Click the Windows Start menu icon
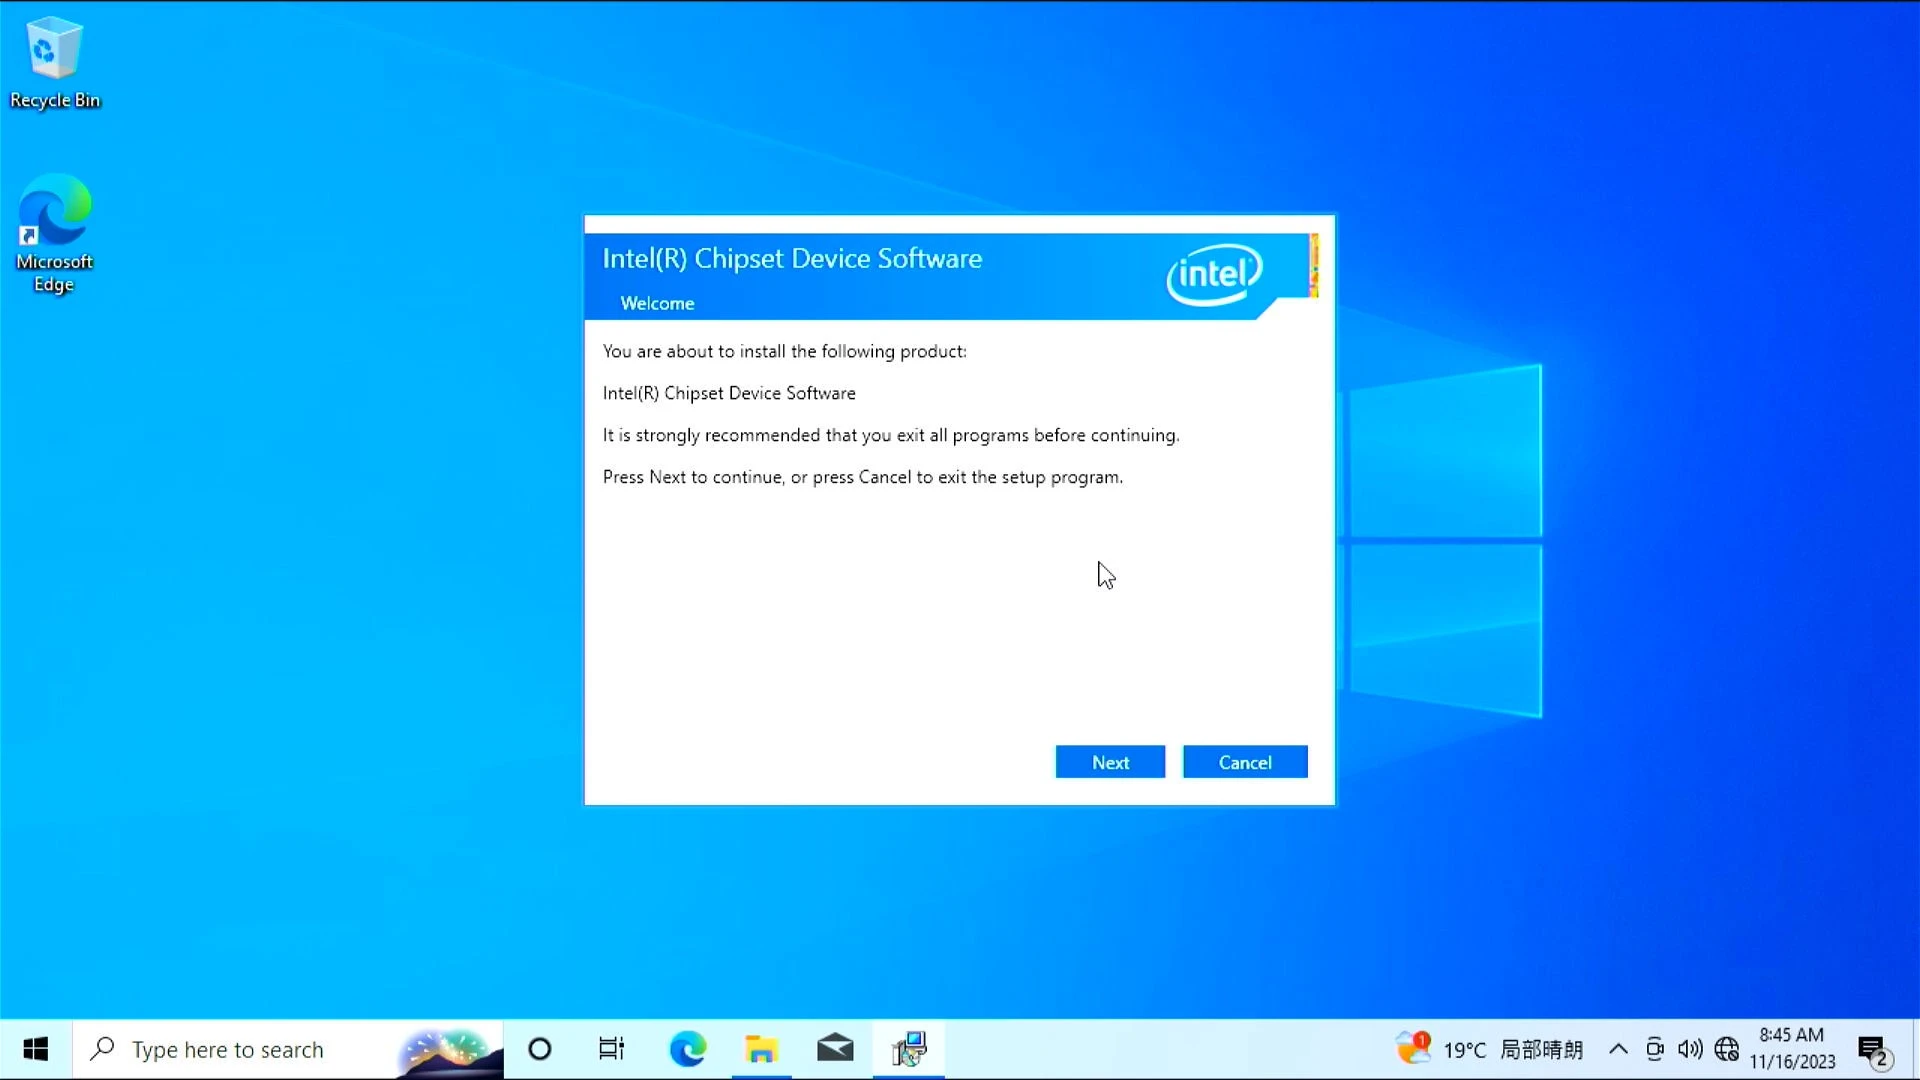The image size is (1920, 1080). [x=36, y=1048]
